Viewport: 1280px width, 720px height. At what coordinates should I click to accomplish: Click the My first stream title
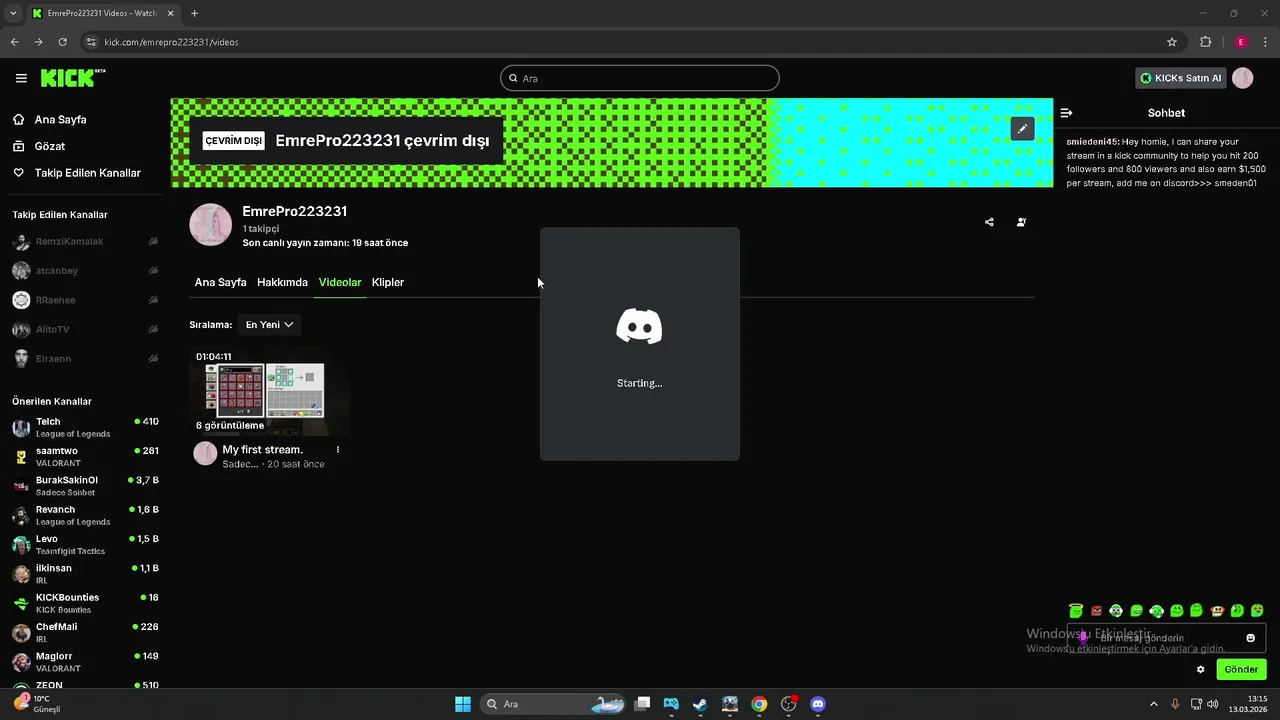262,450
